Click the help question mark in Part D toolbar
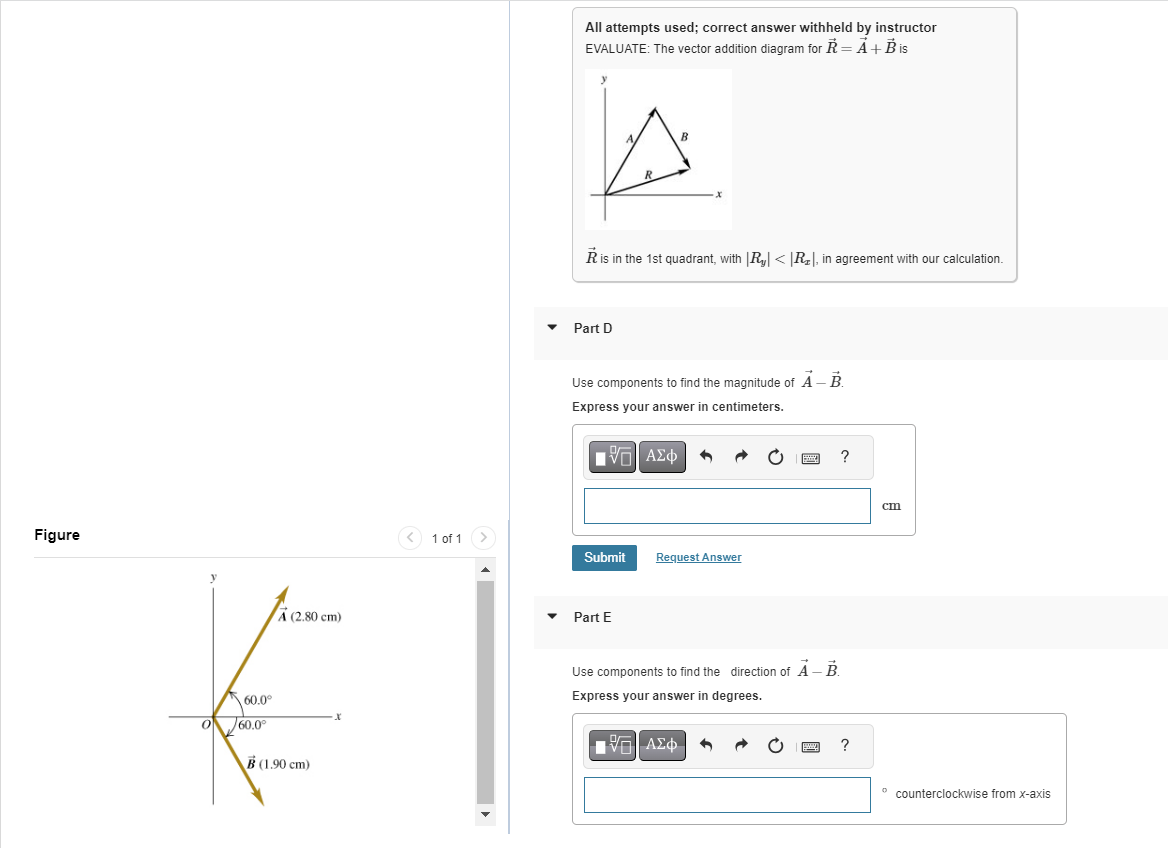Image resolution: width=1168 pixels, height=848 pixels. point(844,456)
